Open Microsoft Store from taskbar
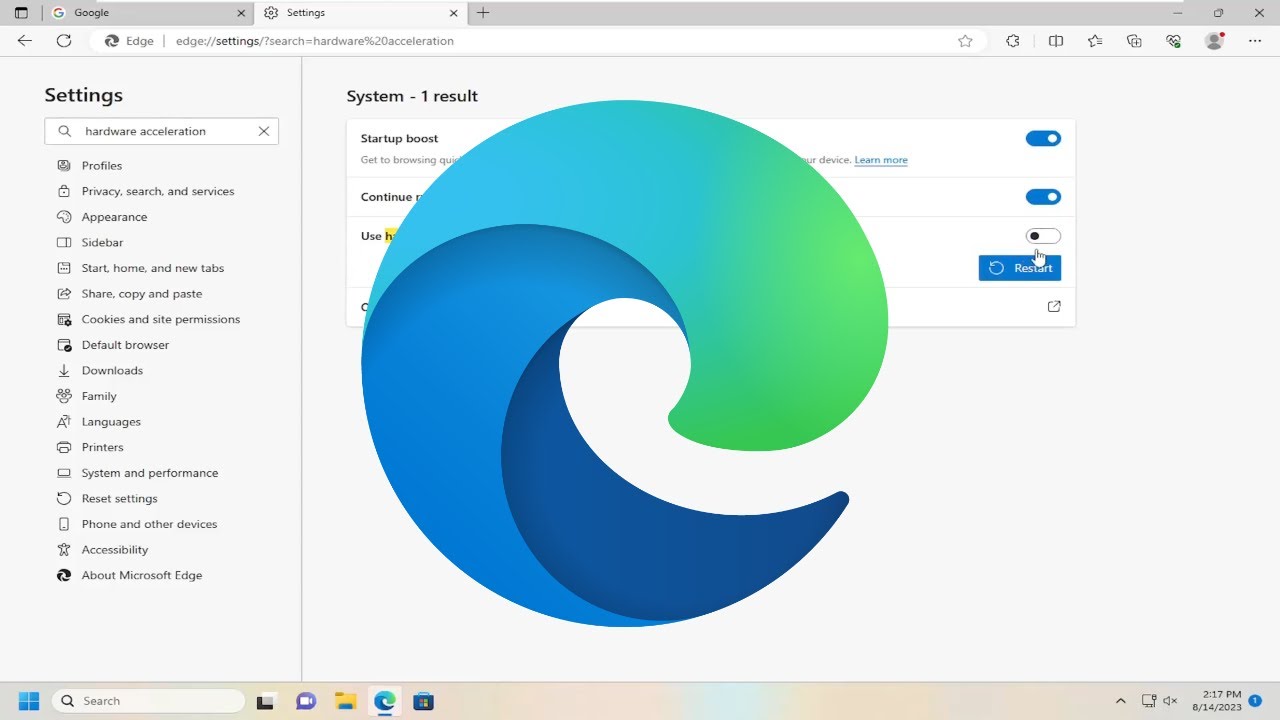1280x720 pixels. tap(424, 701)
